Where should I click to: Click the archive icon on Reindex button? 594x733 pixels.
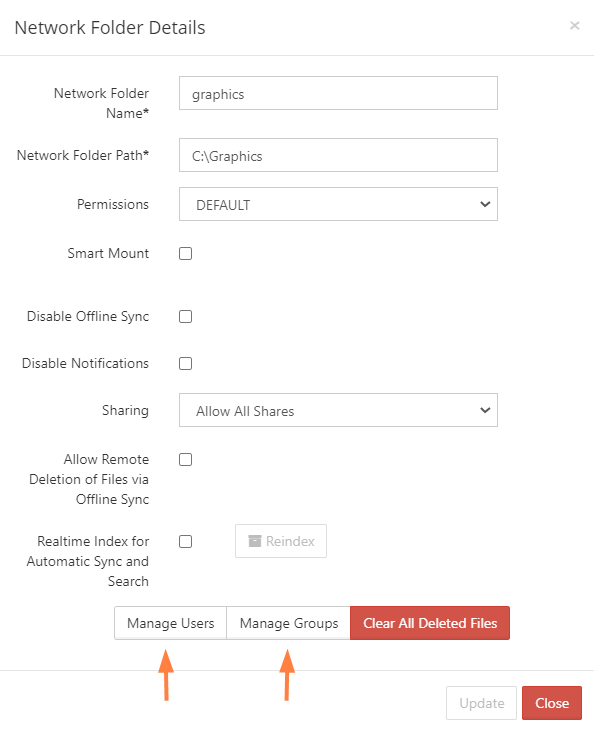255,541
